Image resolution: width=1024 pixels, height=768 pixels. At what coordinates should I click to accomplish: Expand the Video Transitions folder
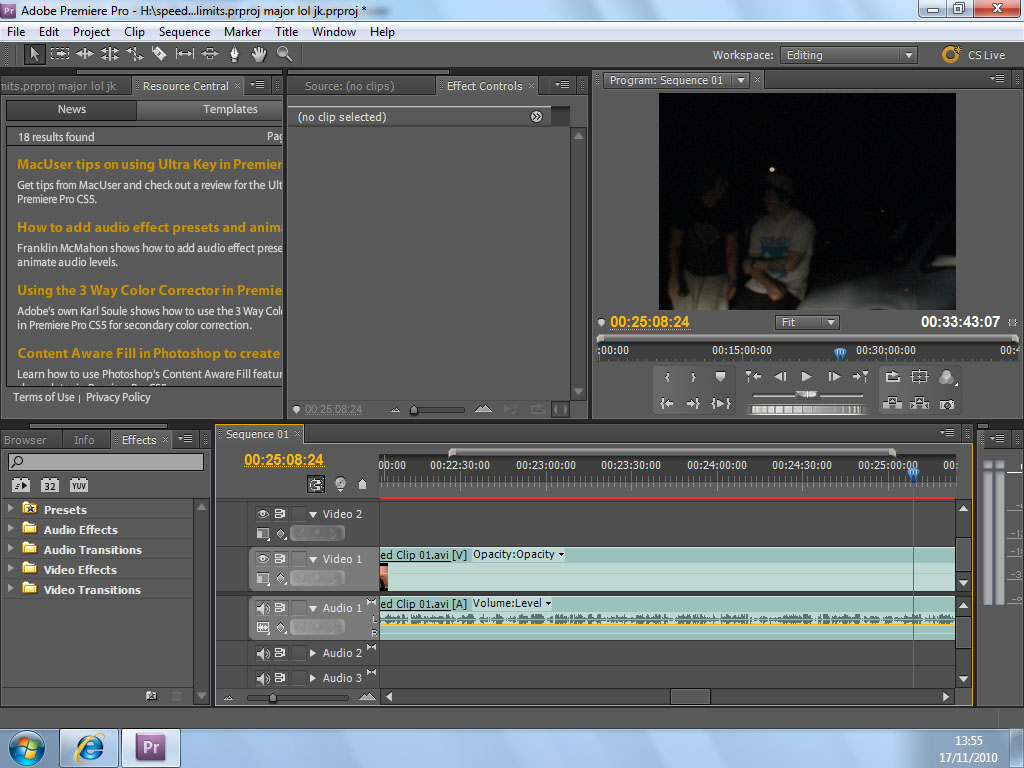point(10,588)
